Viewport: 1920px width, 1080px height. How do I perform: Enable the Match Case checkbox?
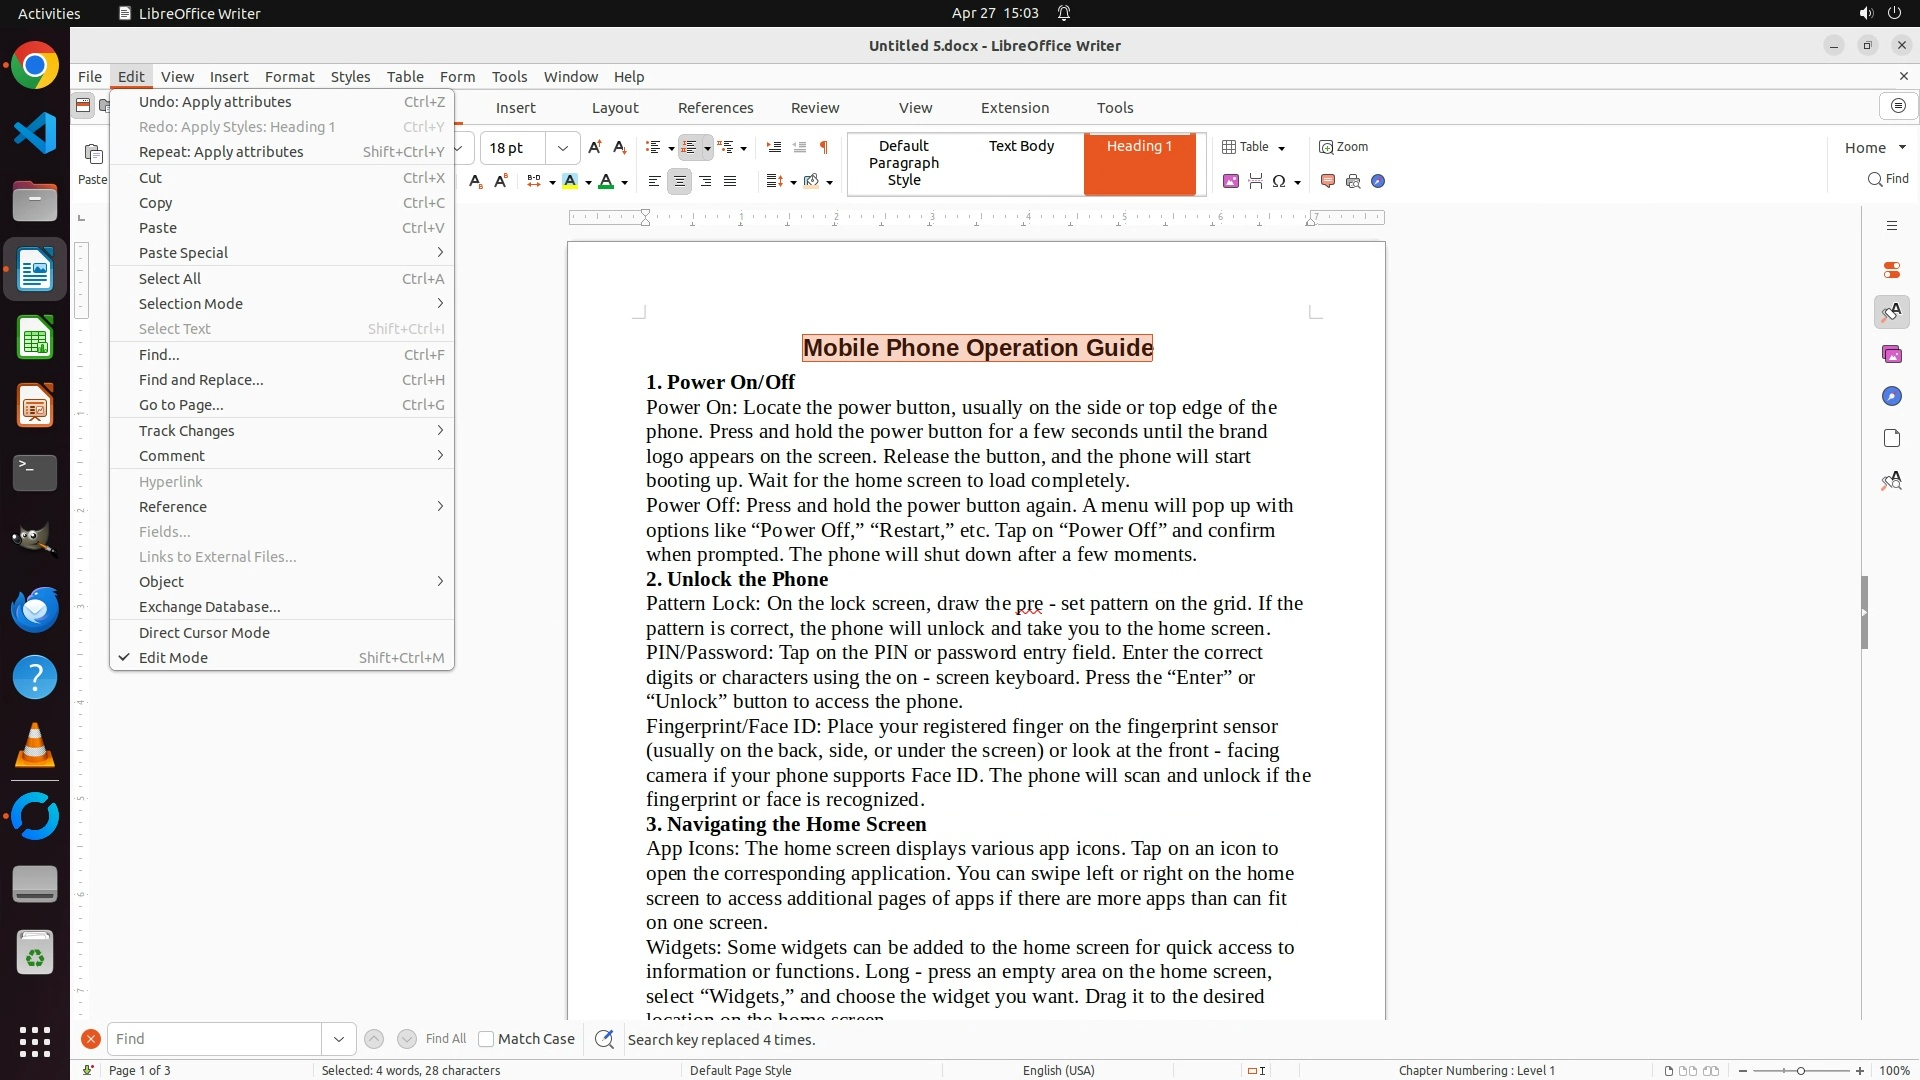click(x=486, y=1039)
